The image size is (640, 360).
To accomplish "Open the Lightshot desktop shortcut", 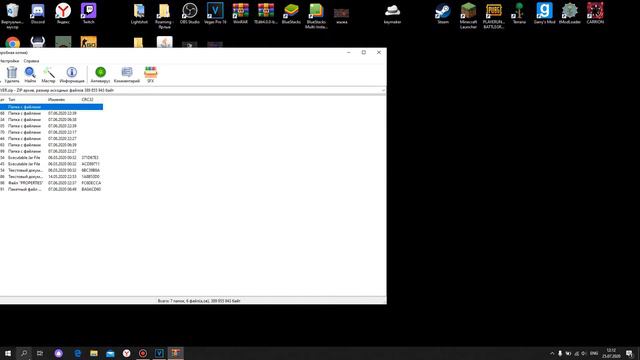I will coord(139,13).
